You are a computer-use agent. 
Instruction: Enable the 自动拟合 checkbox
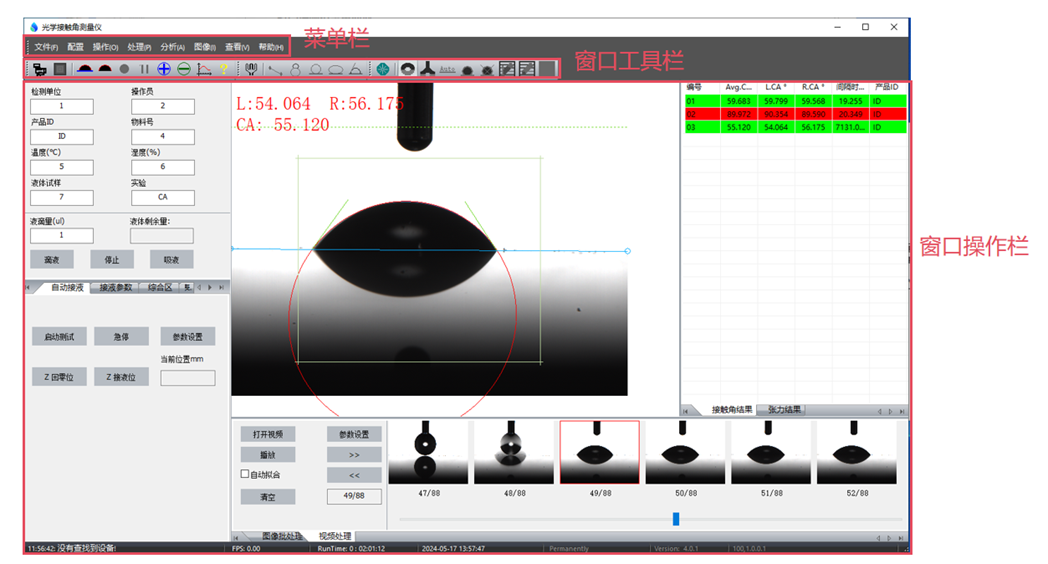(246, 474)
